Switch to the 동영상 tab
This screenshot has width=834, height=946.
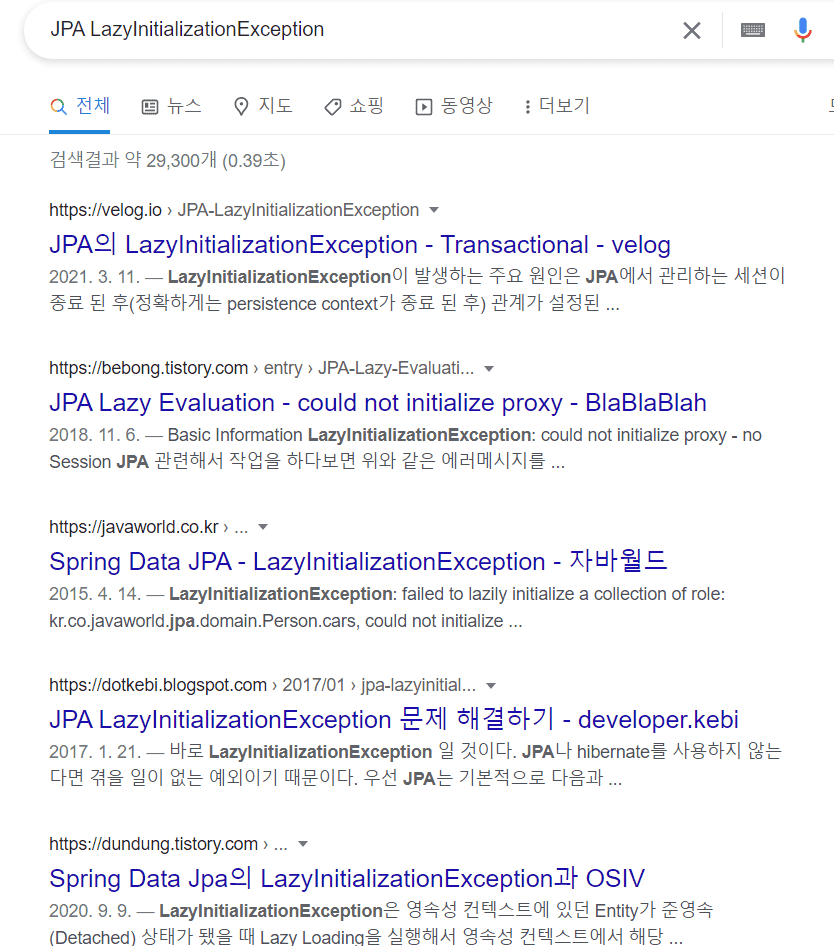454,106
